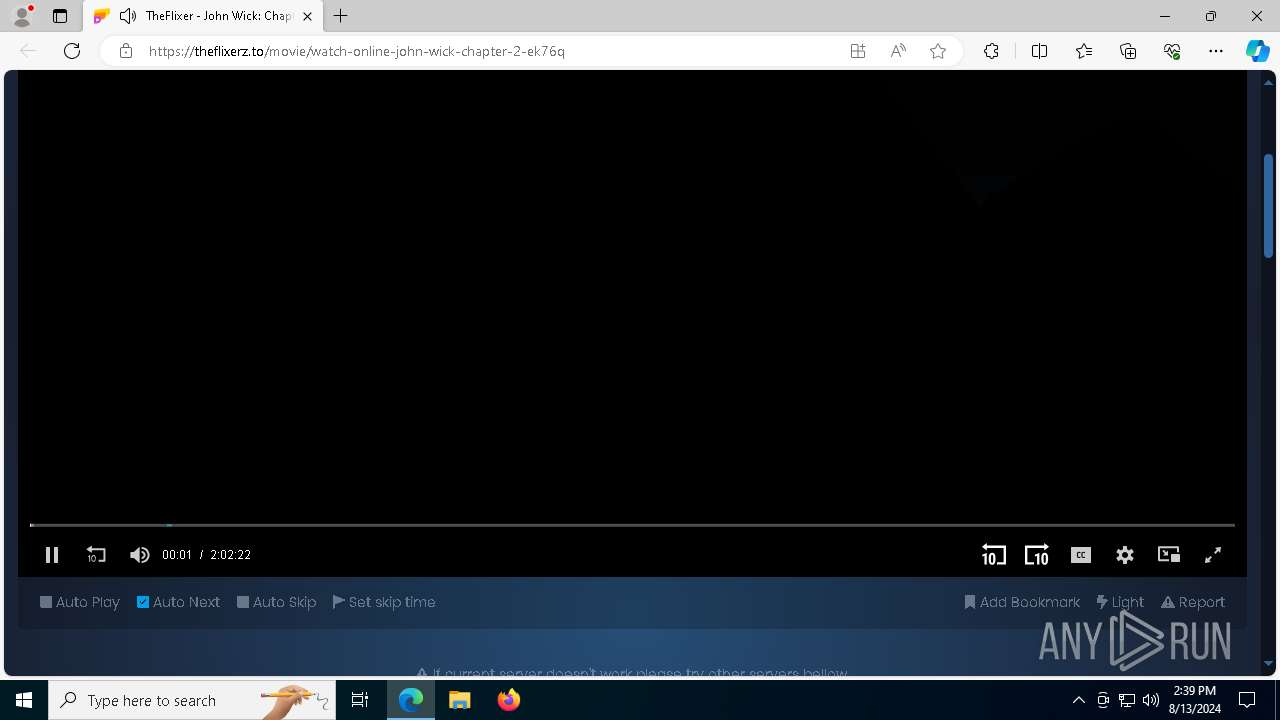Screen dimensions: 1280x720
Task: Toggle Split screen view
Action: pos(1039,51)
